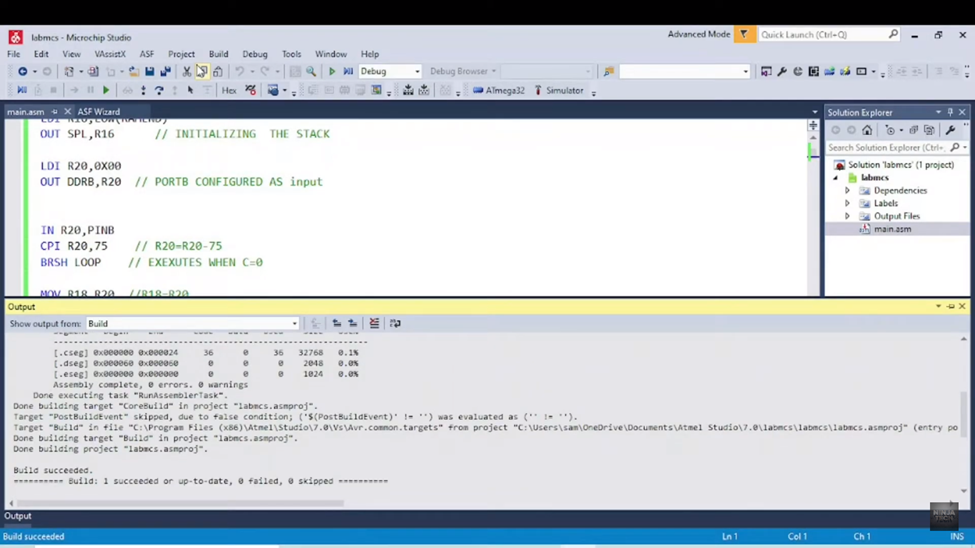
Task: Click the Copy icon in toolbar
Action: [201, 72]
